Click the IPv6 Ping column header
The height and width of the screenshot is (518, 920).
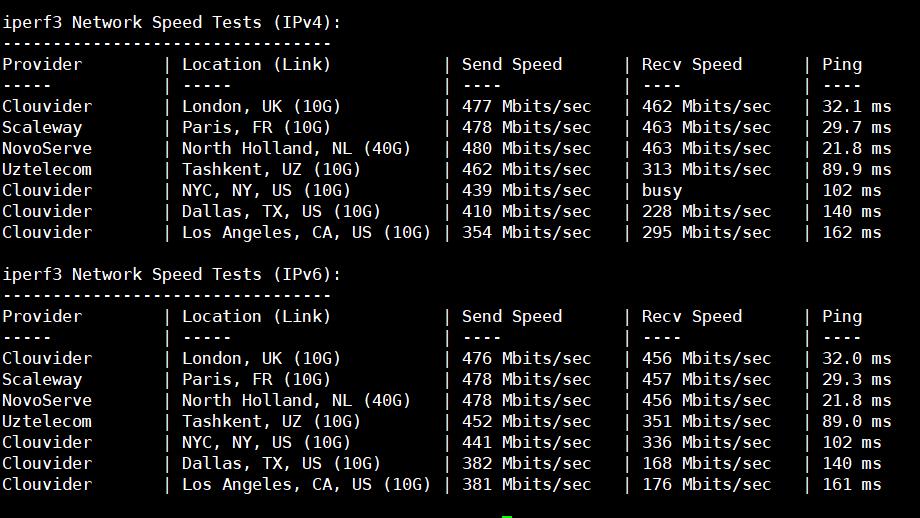click(x=842, y=316)
